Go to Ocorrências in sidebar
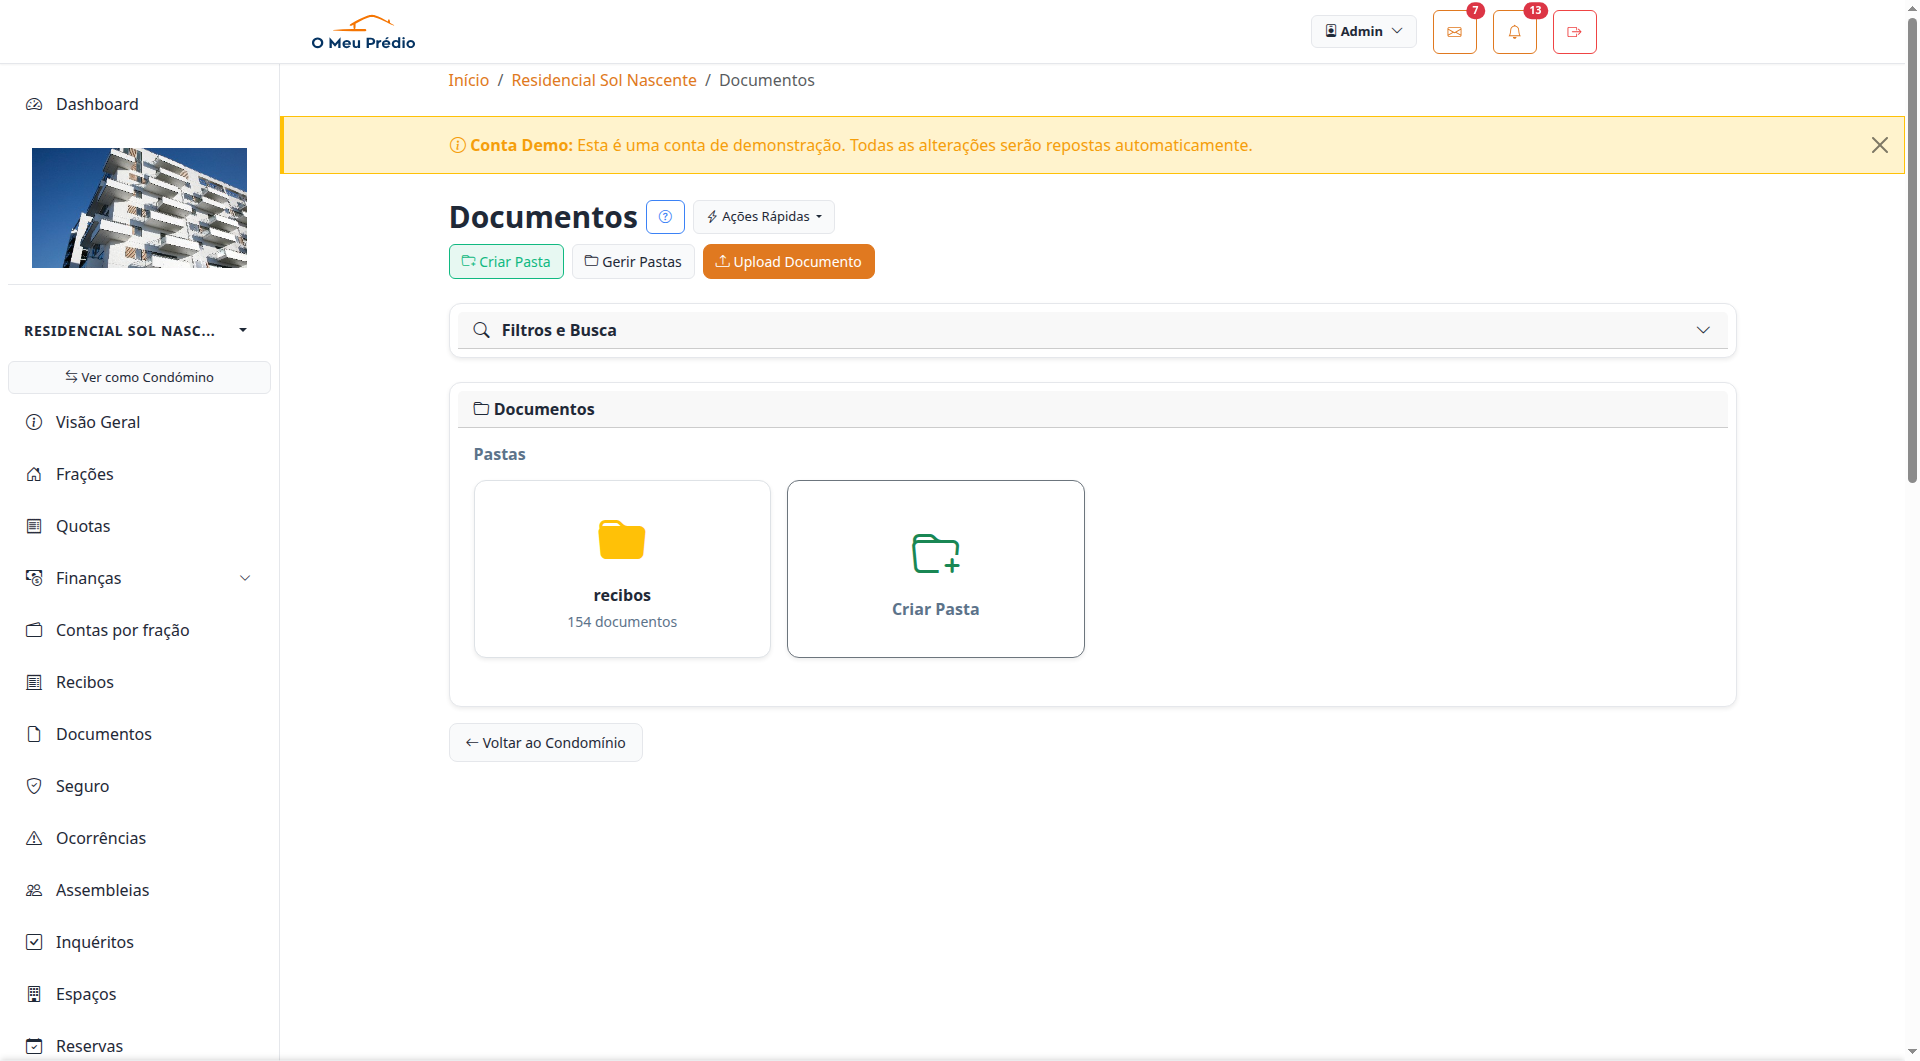Screen dimensions: 1920x1061 [x=101, y=838]
